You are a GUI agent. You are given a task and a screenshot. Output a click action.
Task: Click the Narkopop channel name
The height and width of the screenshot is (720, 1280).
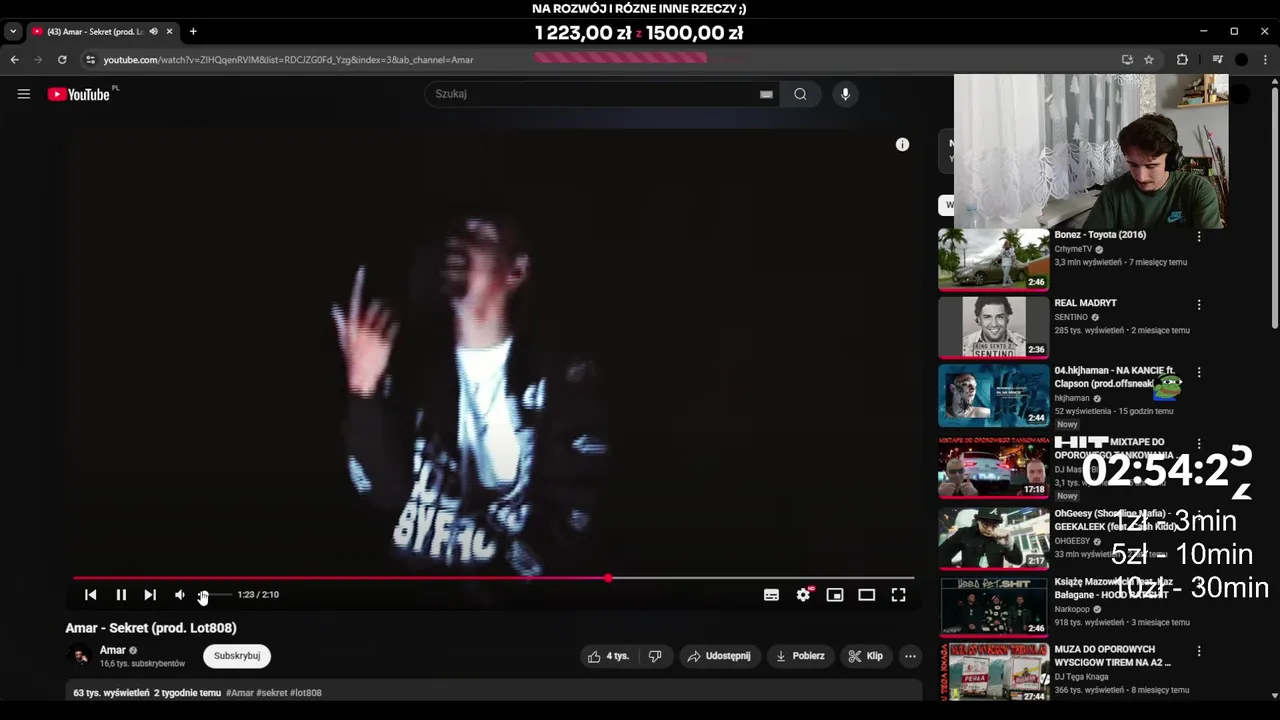click(x=1072, y=609)
